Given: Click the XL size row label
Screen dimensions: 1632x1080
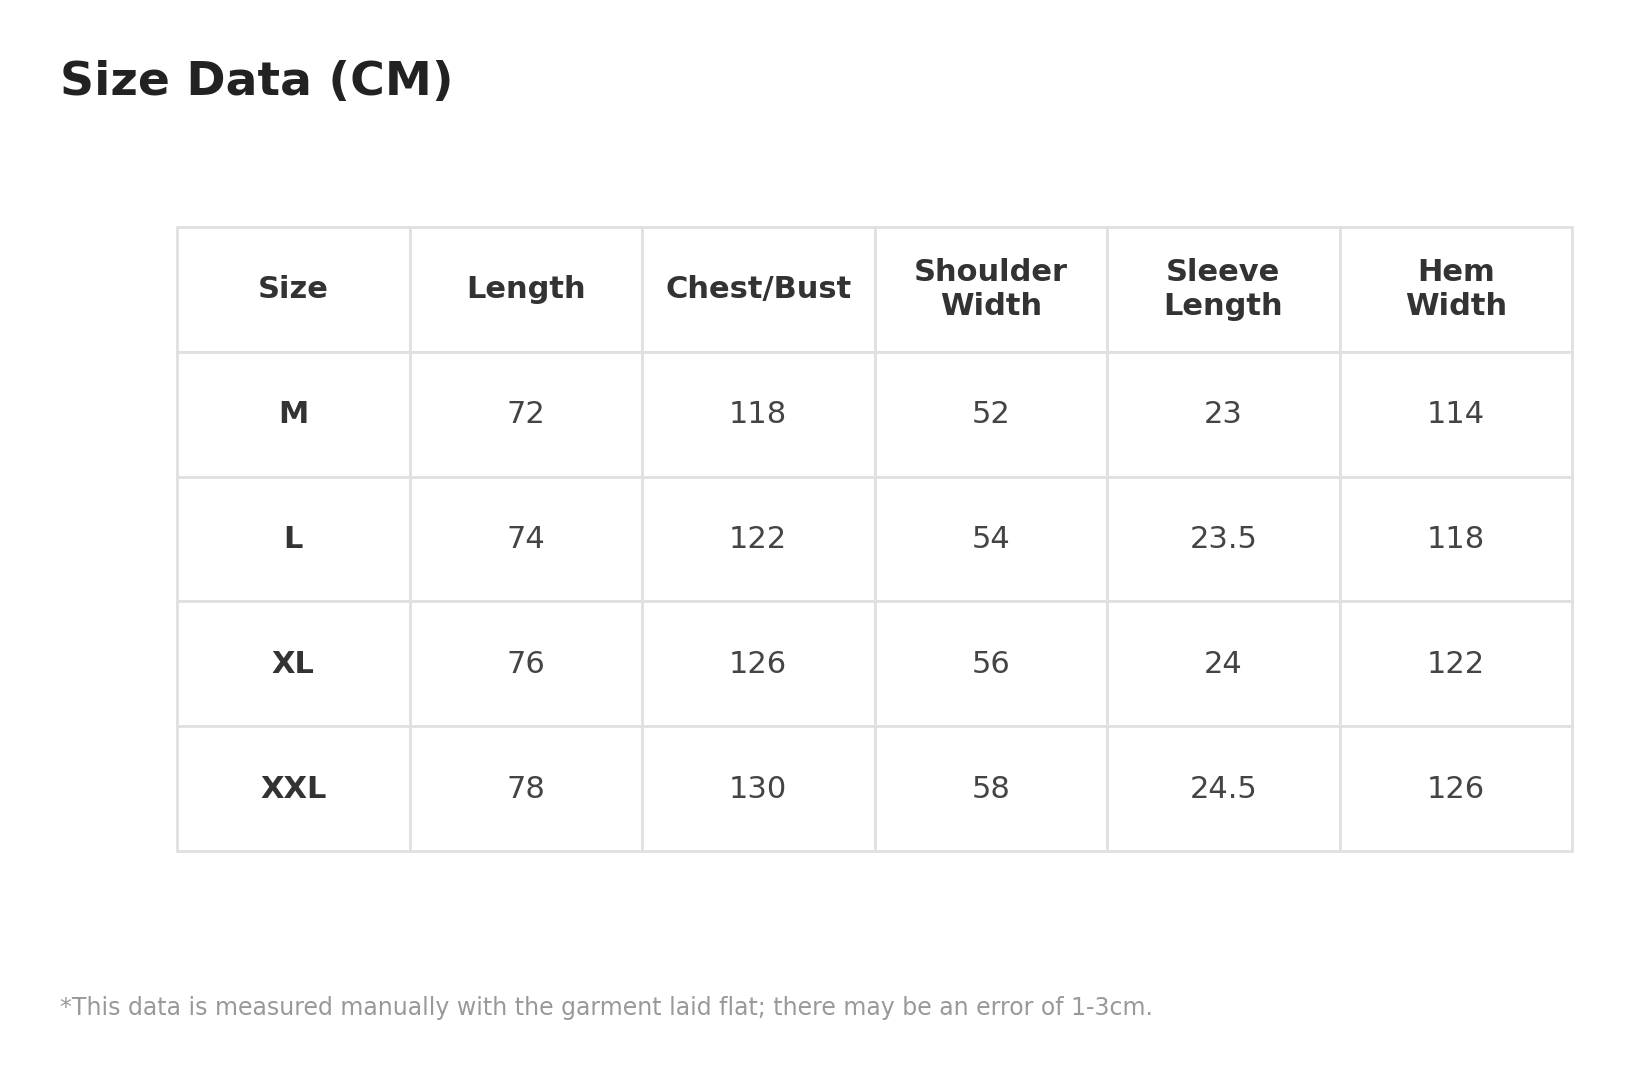Looking at the screenshot, I should coord(293,664).
